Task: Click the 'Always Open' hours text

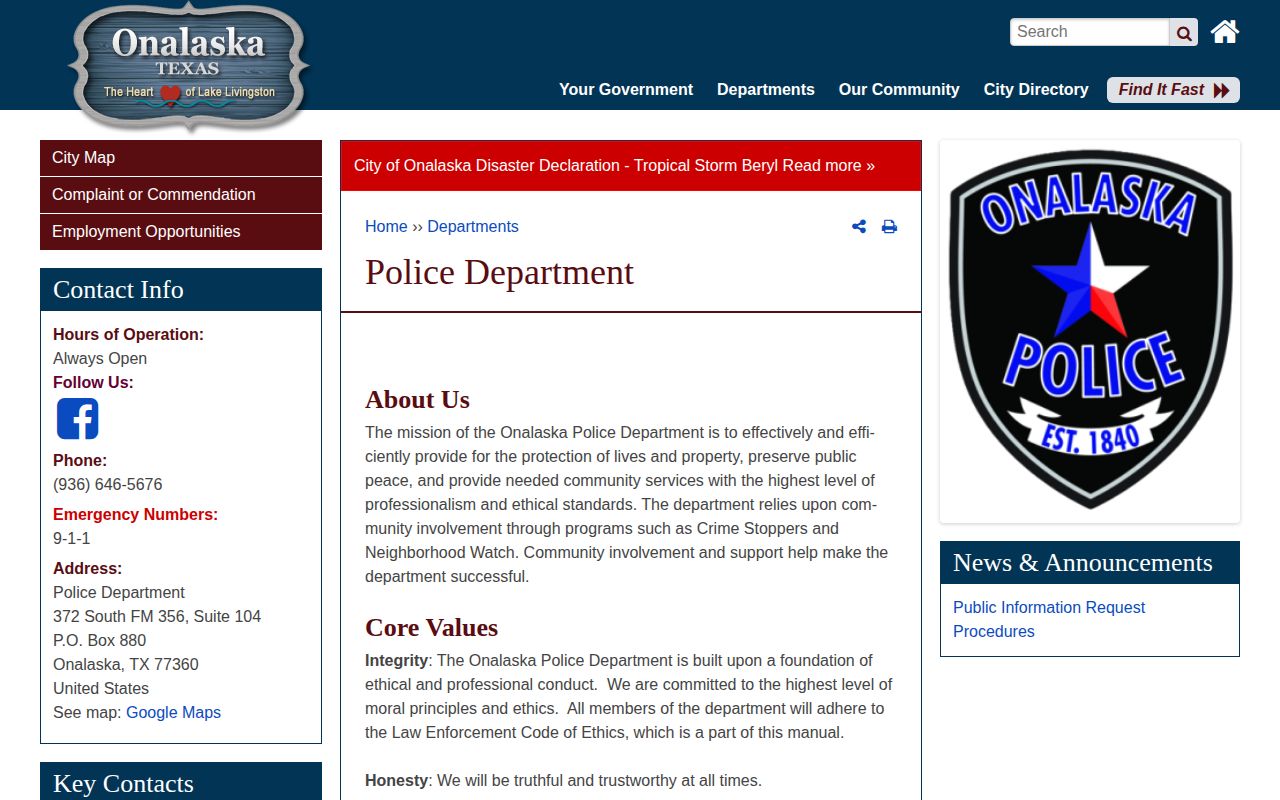Action: click(100, 359)
